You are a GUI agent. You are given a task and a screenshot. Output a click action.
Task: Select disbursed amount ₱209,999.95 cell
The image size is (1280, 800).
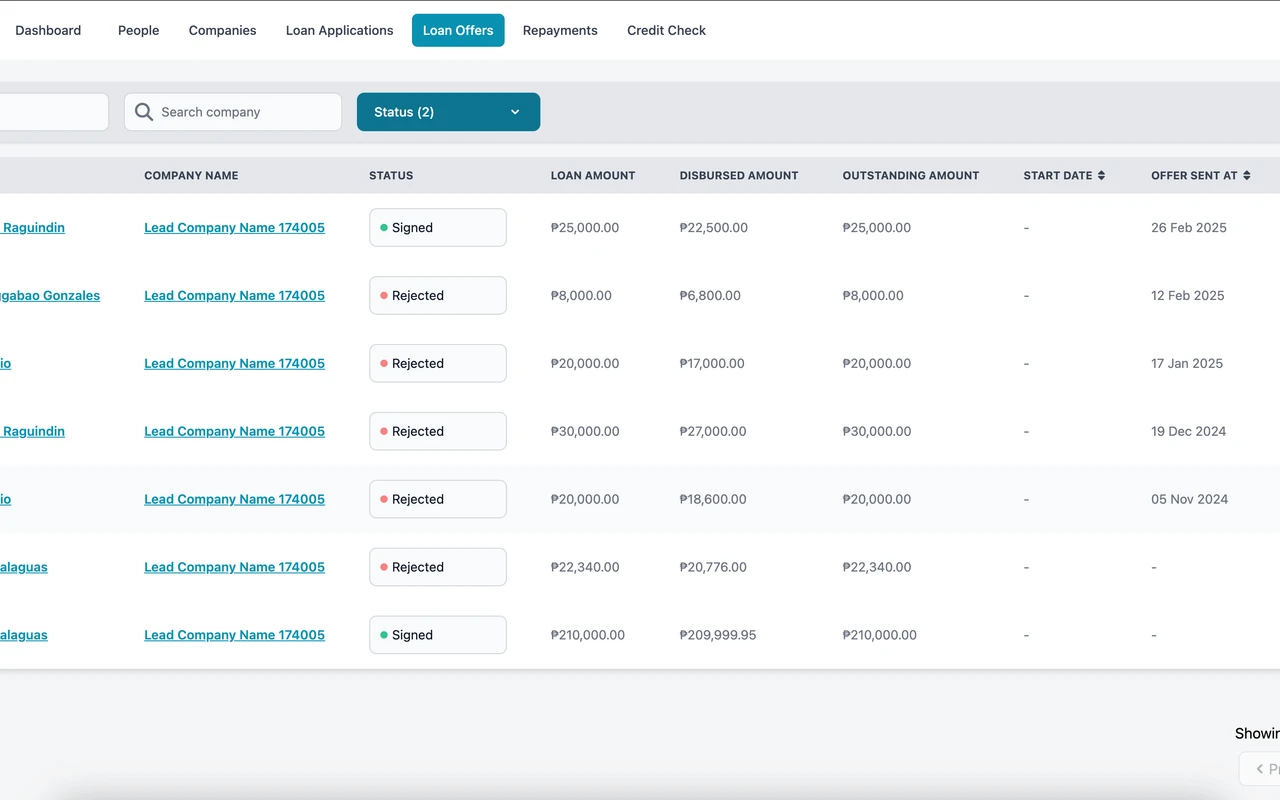(x=718, y=635)
